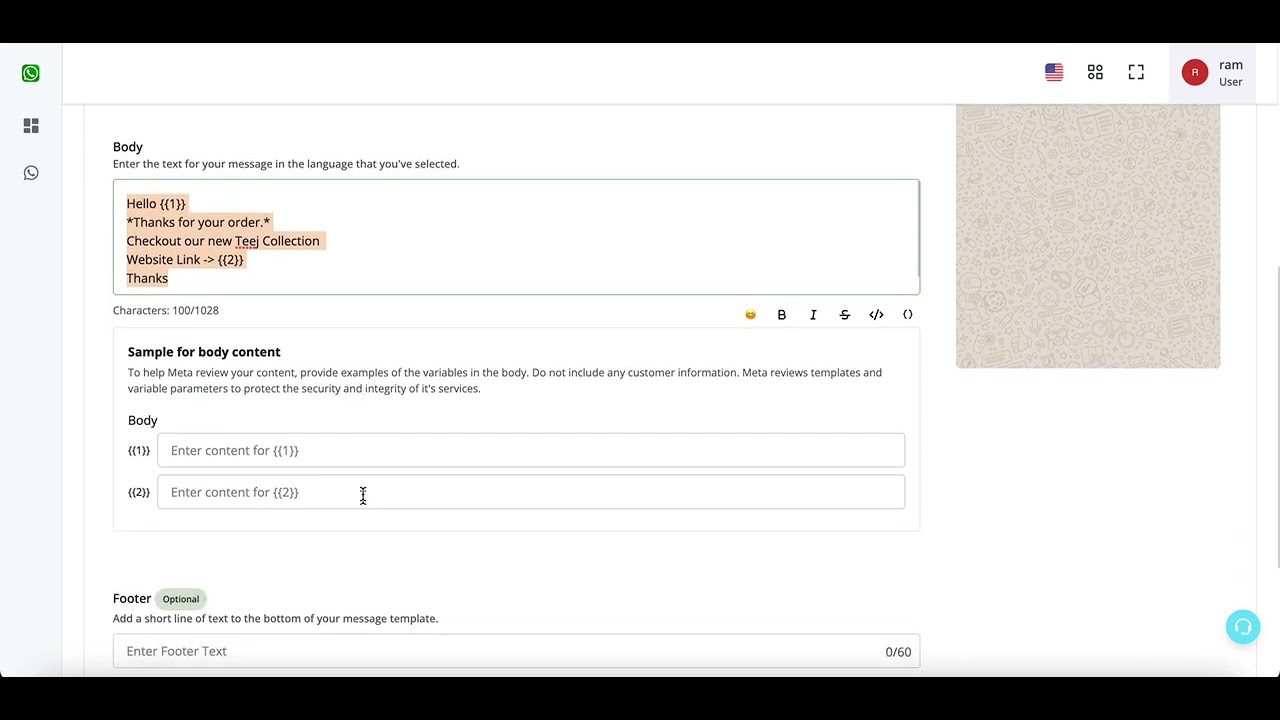Change language via US flag icon
Screen dimensions: 1280x720
coord(1054,72)
